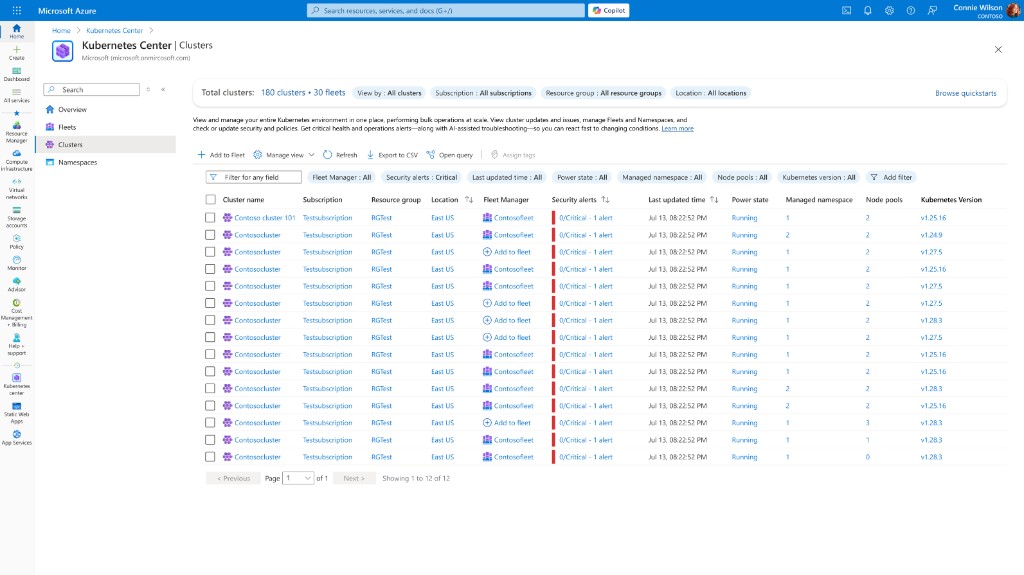Open portal settings gear
Screen dimensions: 1024x575
coord(889,10)
